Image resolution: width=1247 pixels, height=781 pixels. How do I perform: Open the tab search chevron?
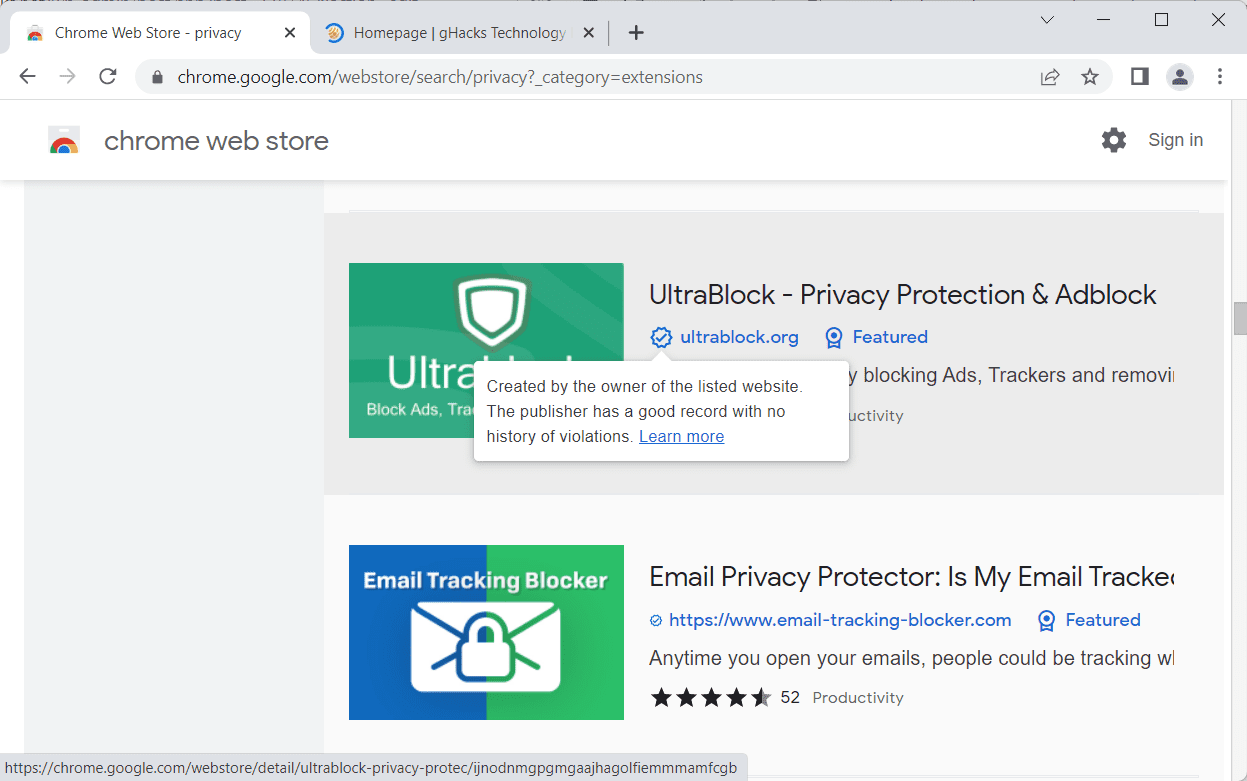(x=1047, y=19)
